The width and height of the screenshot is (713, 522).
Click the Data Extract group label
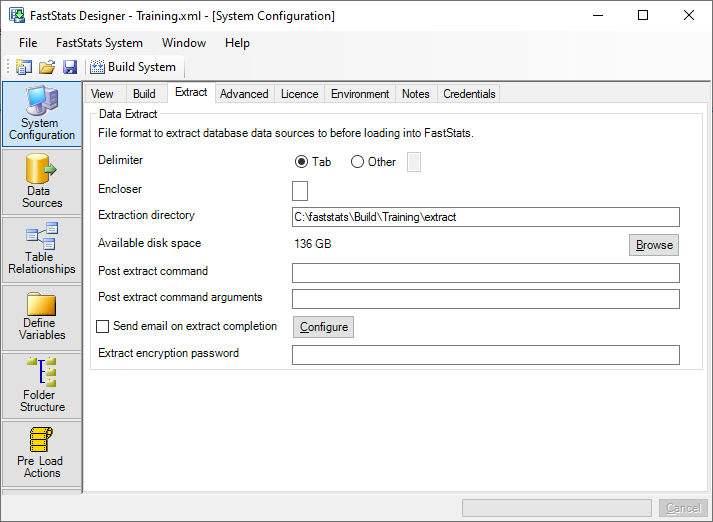(128, 114)
